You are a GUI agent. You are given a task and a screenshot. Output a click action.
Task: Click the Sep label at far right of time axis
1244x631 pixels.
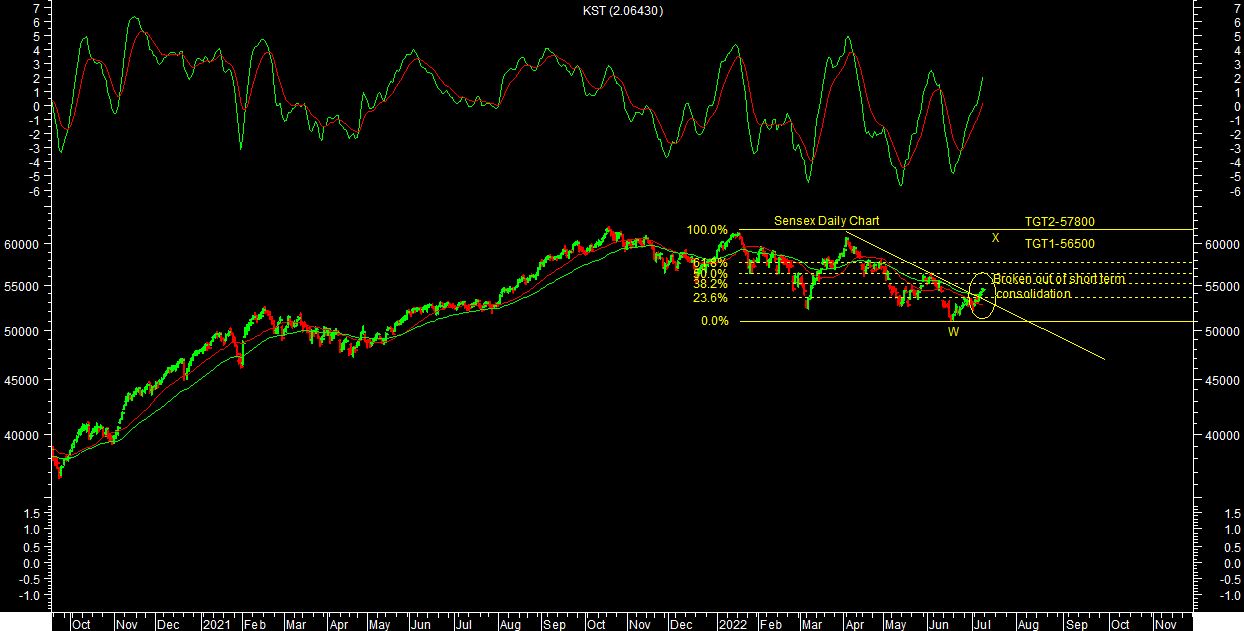click(x=1076, y=624)
